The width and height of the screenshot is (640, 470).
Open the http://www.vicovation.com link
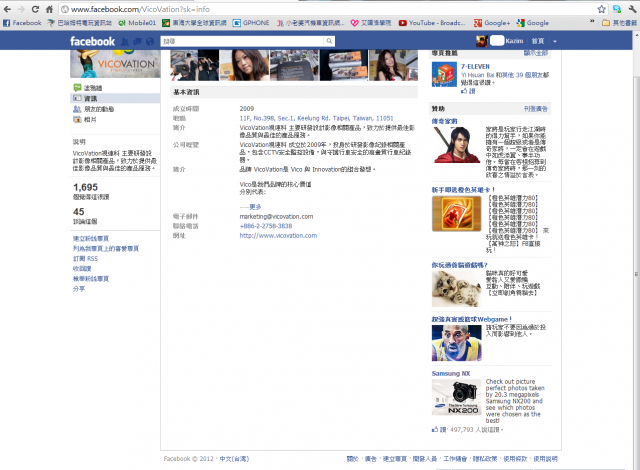point(278,236)
